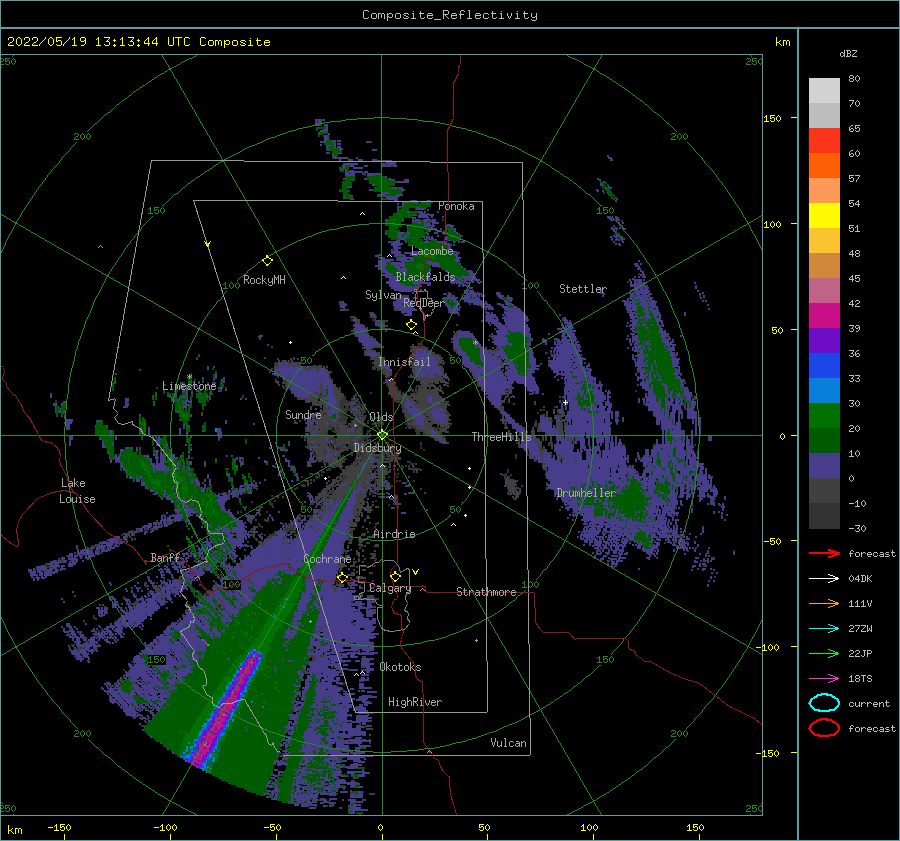Click the magenta 18TS arrow symbol

pyautogui.click(x=824, y=679)
